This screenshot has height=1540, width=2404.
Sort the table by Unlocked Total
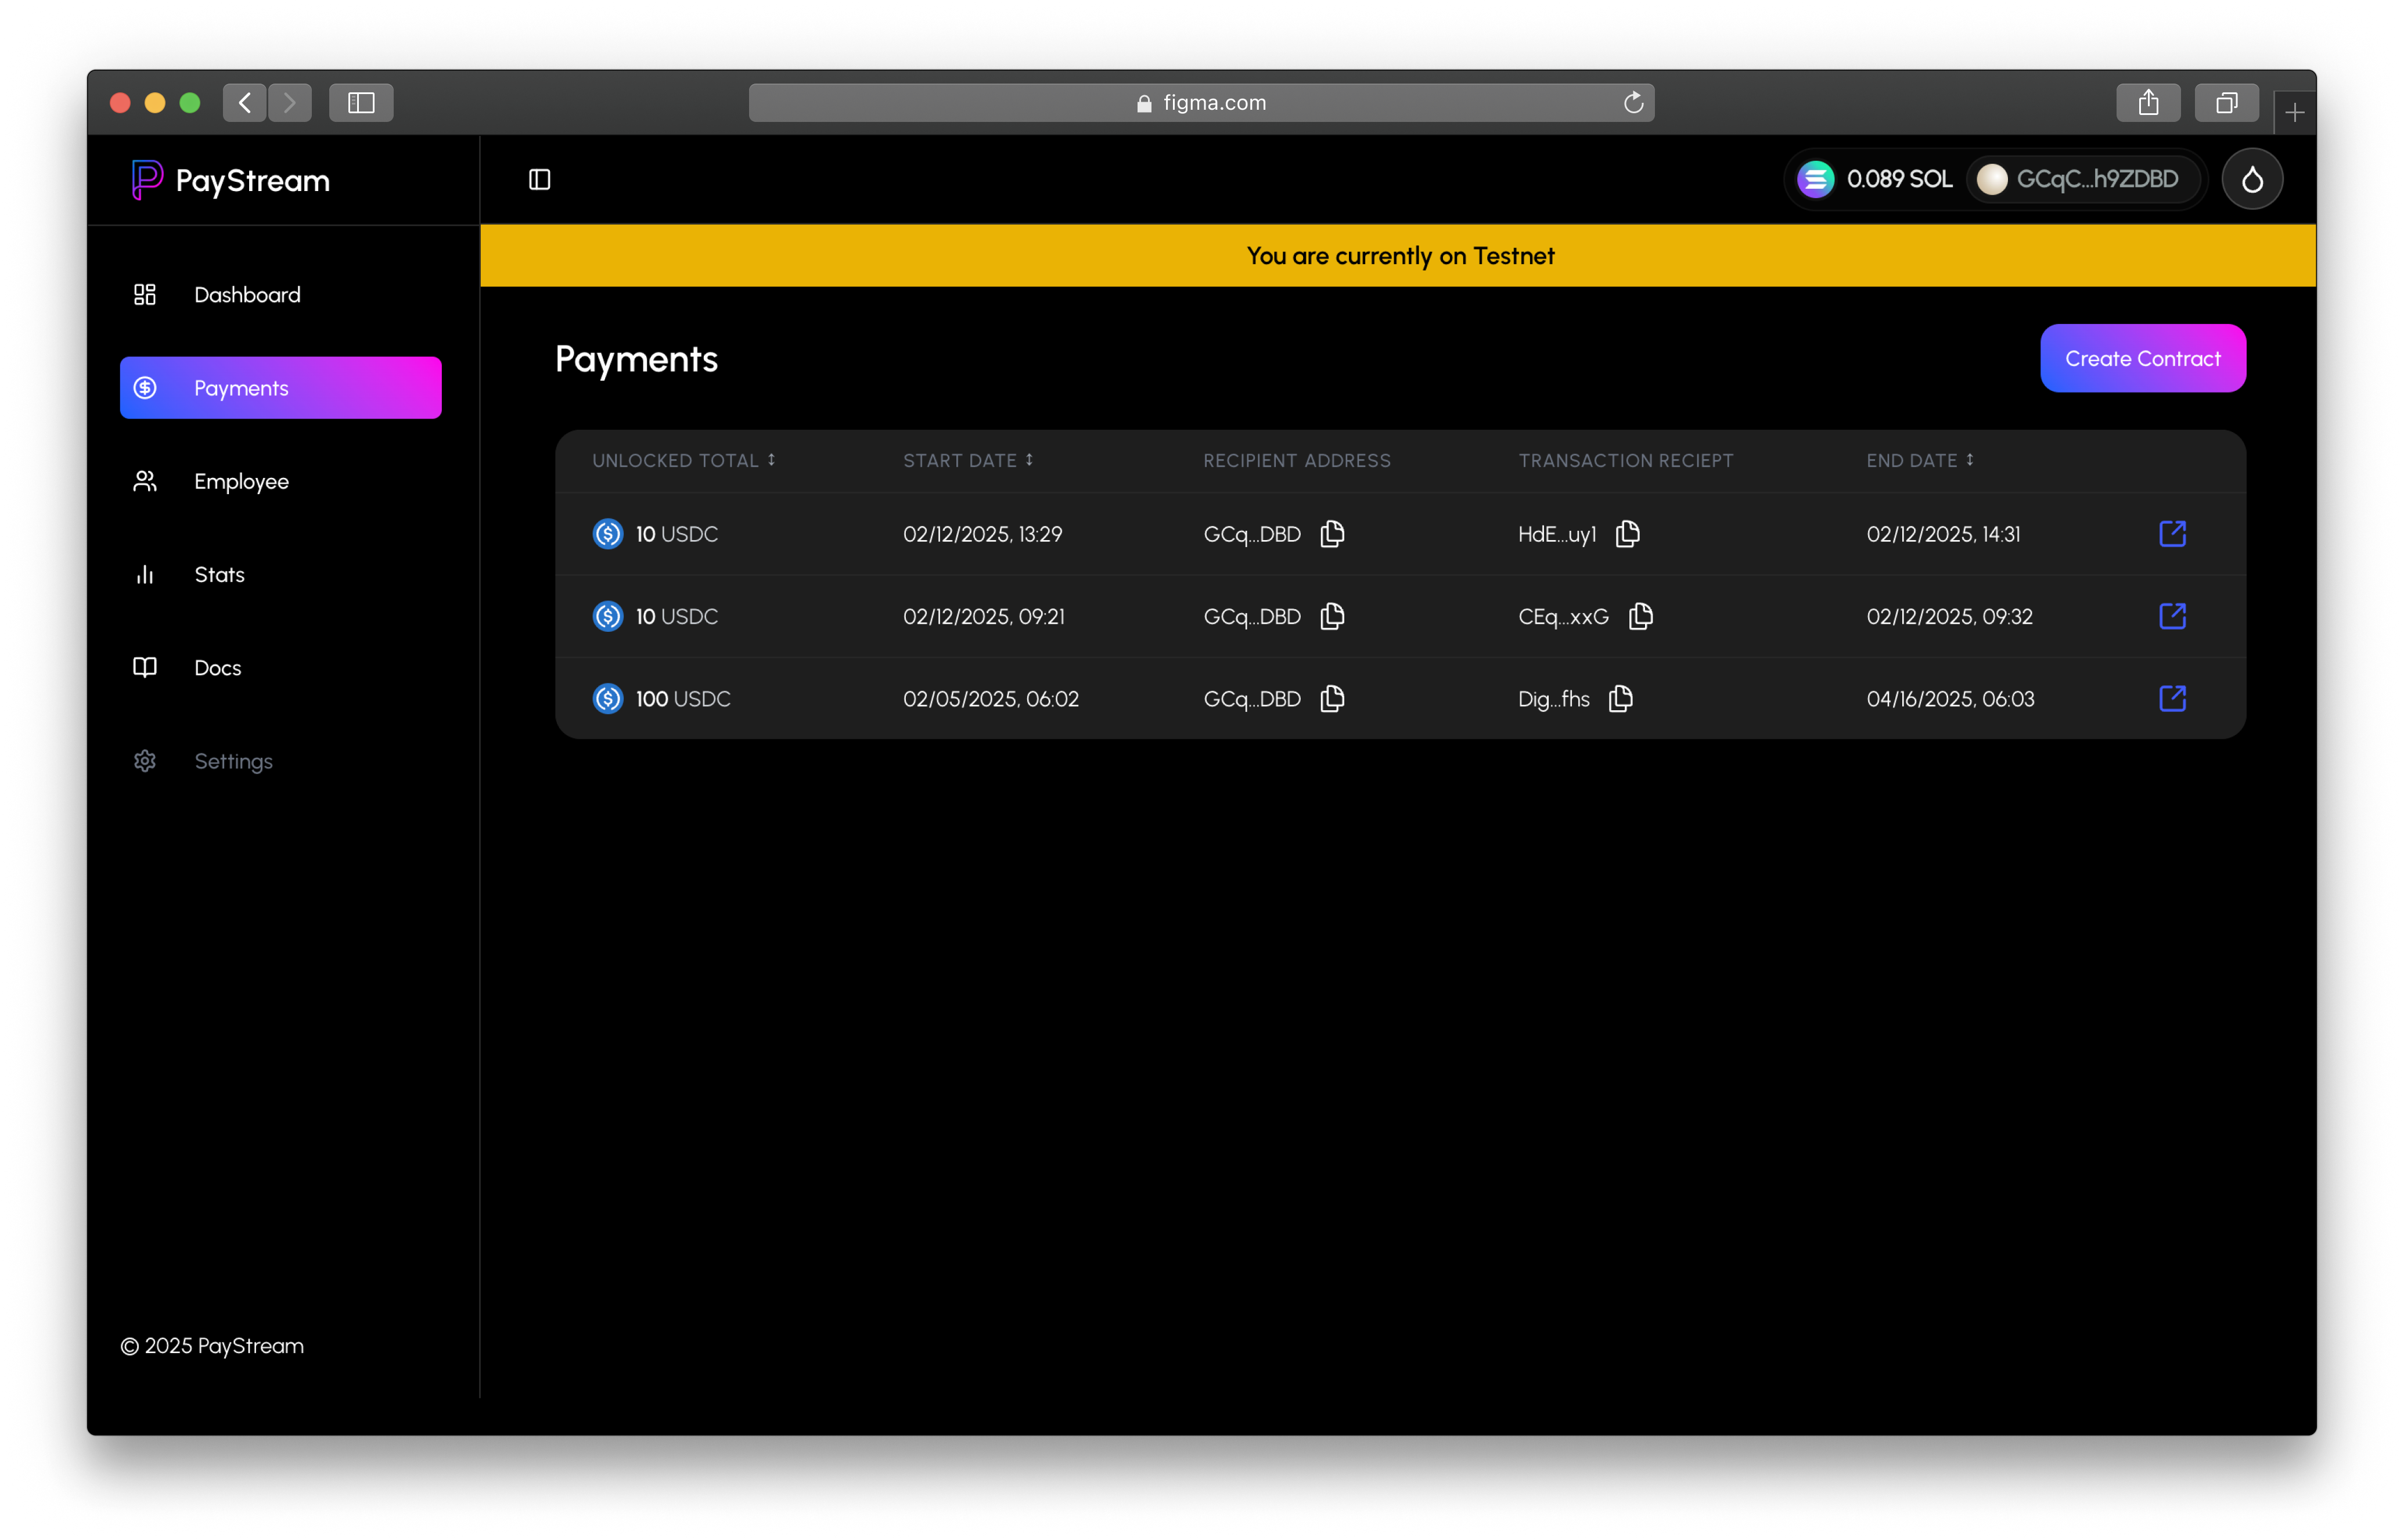(771, 460)
